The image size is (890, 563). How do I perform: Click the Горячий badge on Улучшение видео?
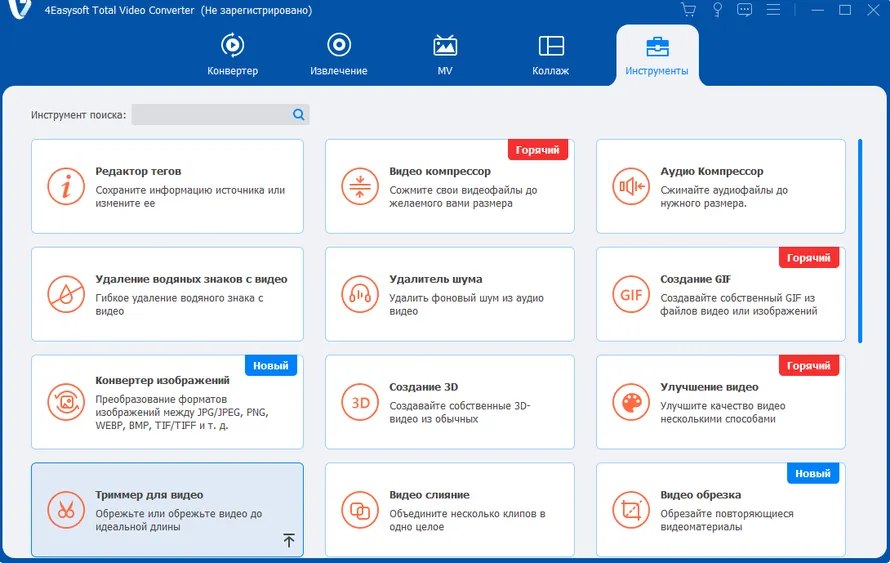tap(809, 365)
